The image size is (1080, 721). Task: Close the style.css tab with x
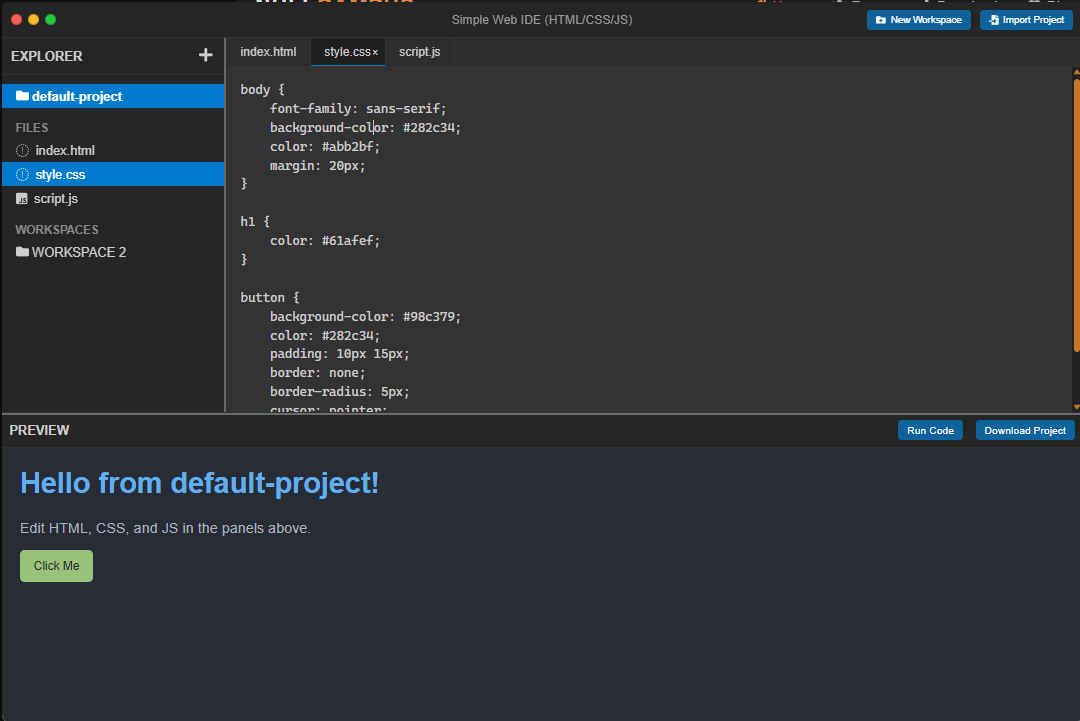(375, 52)
